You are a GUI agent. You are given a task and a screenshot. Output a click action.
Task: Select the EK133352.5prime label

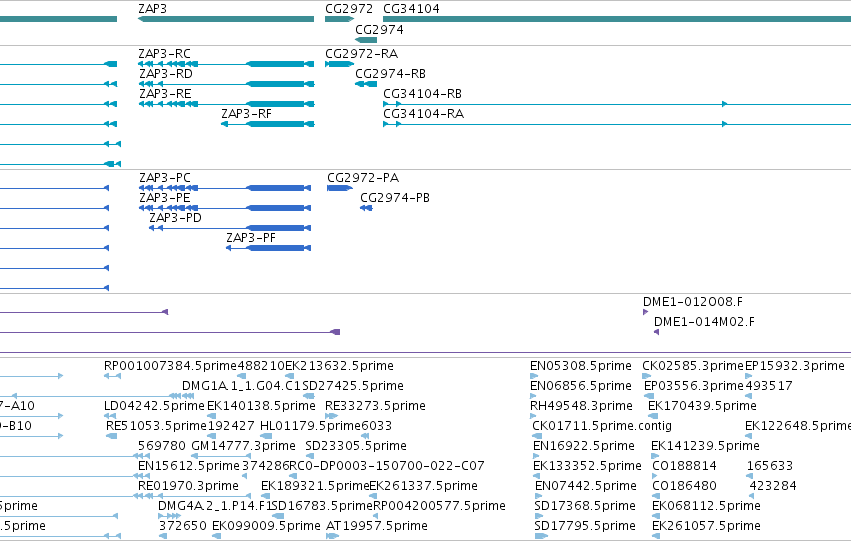pos(587,466)
